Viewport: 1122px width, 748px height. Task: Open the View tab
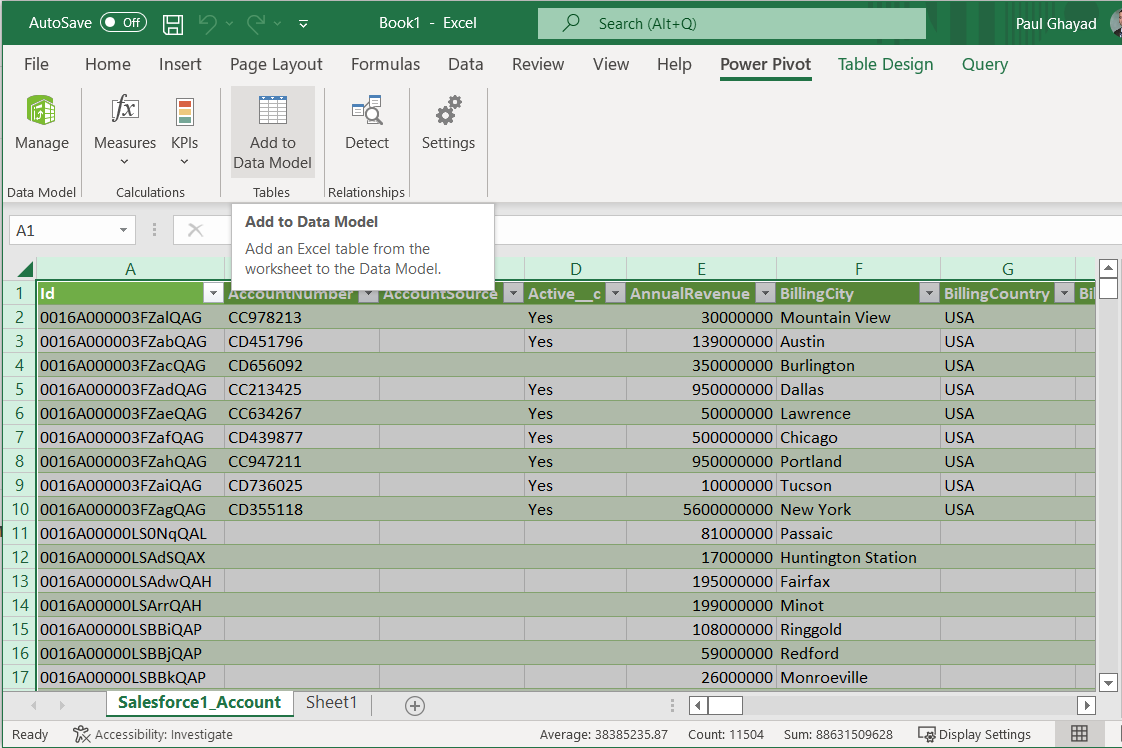[x=611, y=64]
